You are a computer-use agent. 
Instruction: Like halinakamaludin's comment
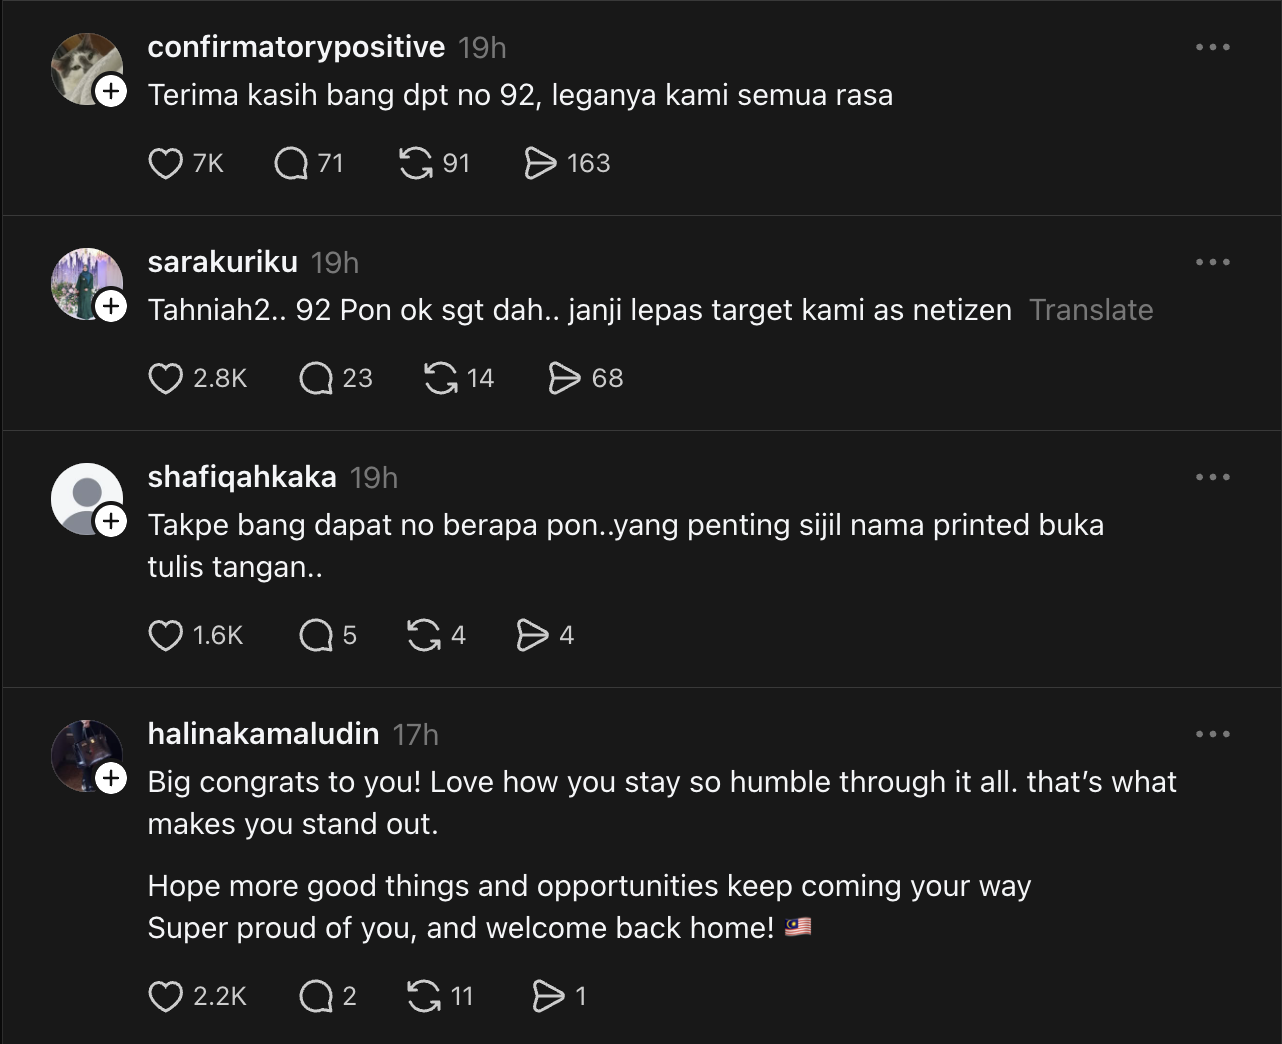[x=165, y=996]
